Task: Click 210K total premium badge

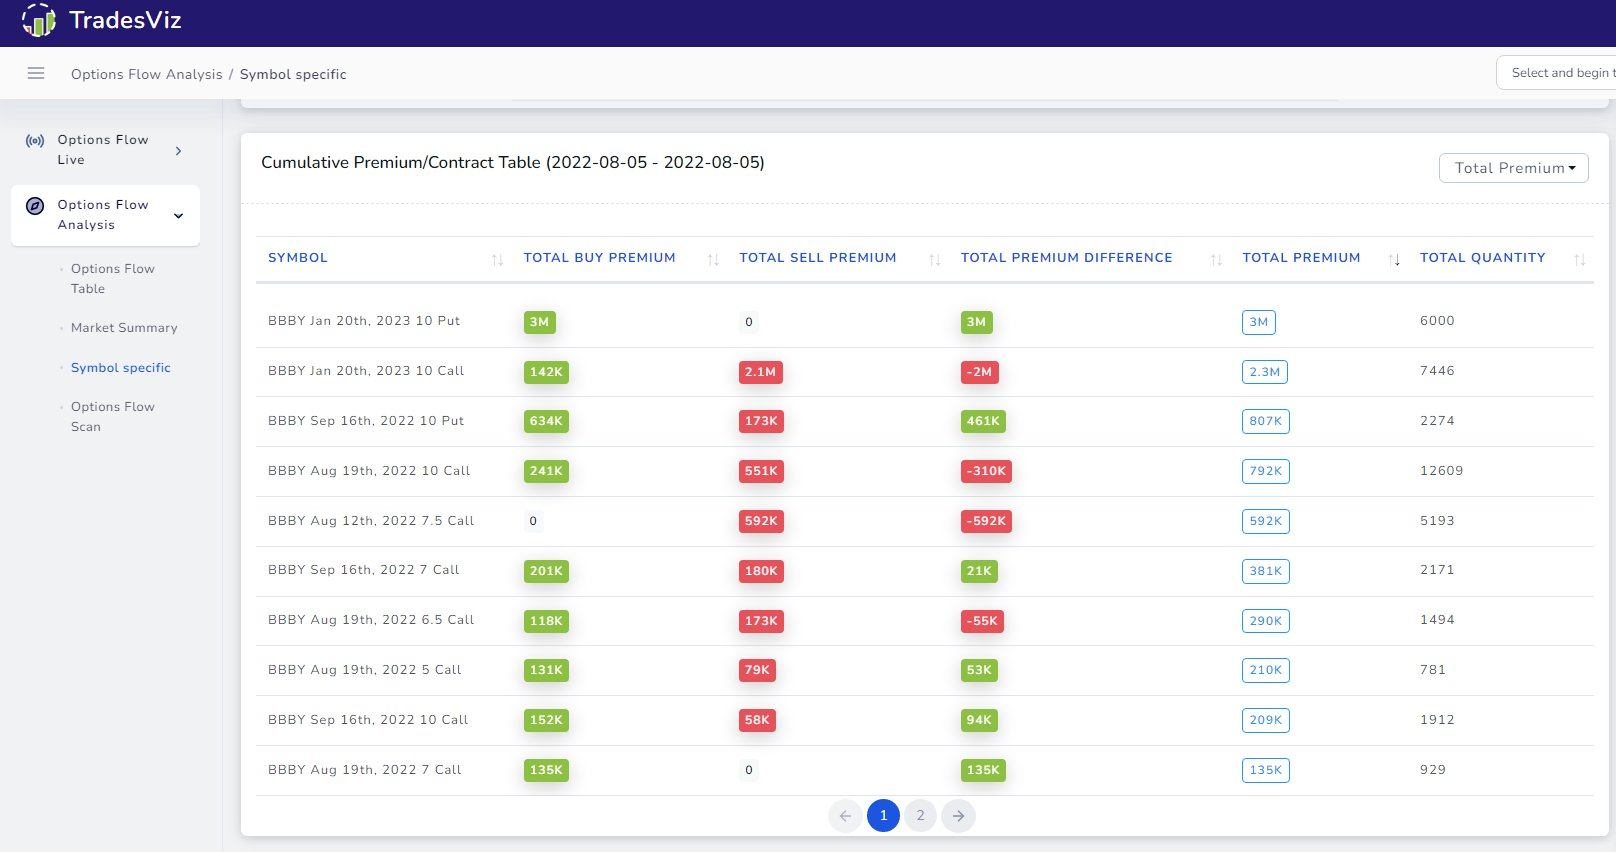Action: pyautogui.click(x=1266, y=670)
